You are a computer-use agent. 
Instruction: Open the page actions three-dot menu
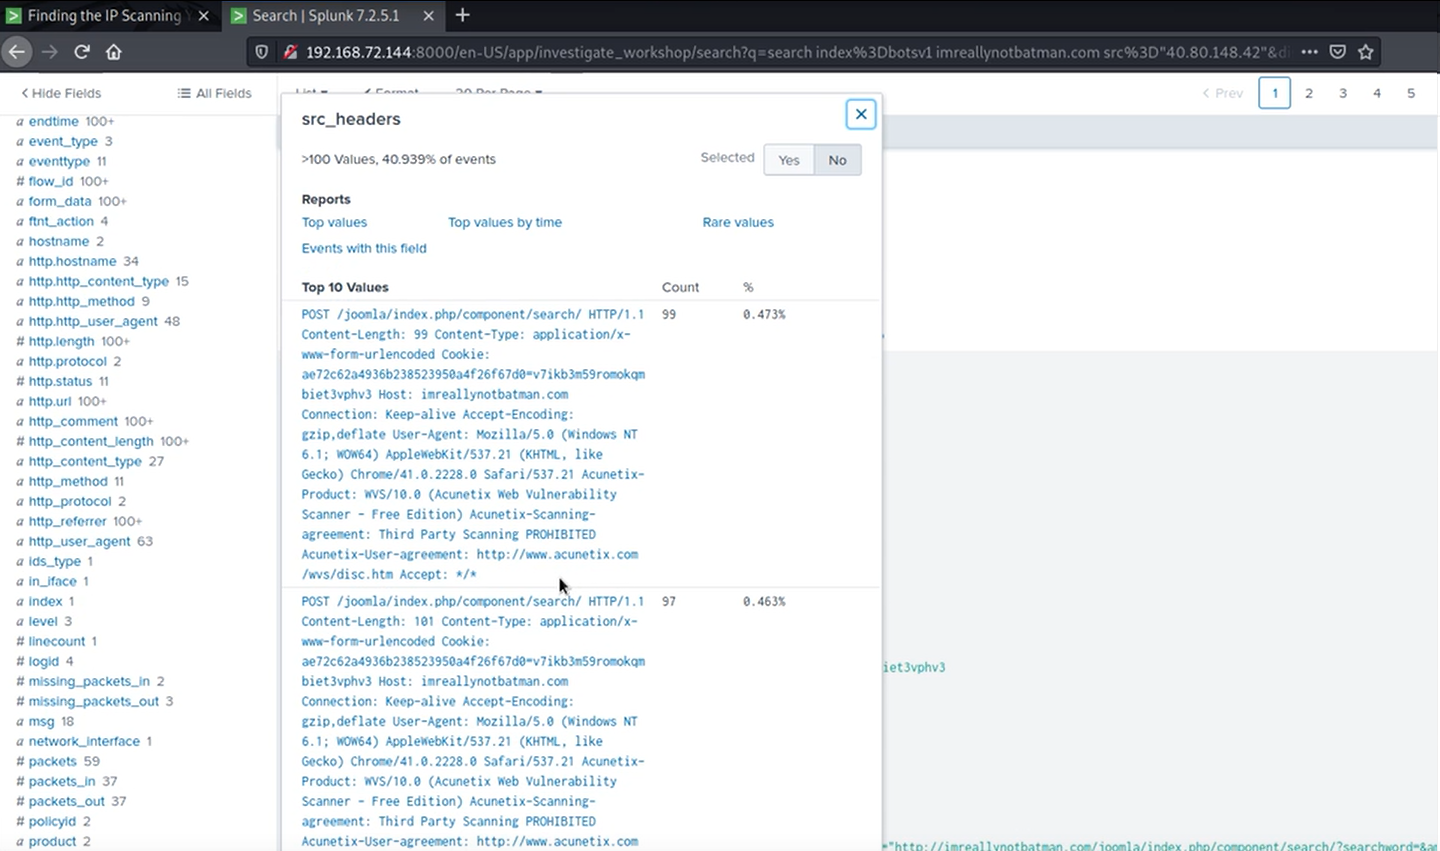[1309, 52]
